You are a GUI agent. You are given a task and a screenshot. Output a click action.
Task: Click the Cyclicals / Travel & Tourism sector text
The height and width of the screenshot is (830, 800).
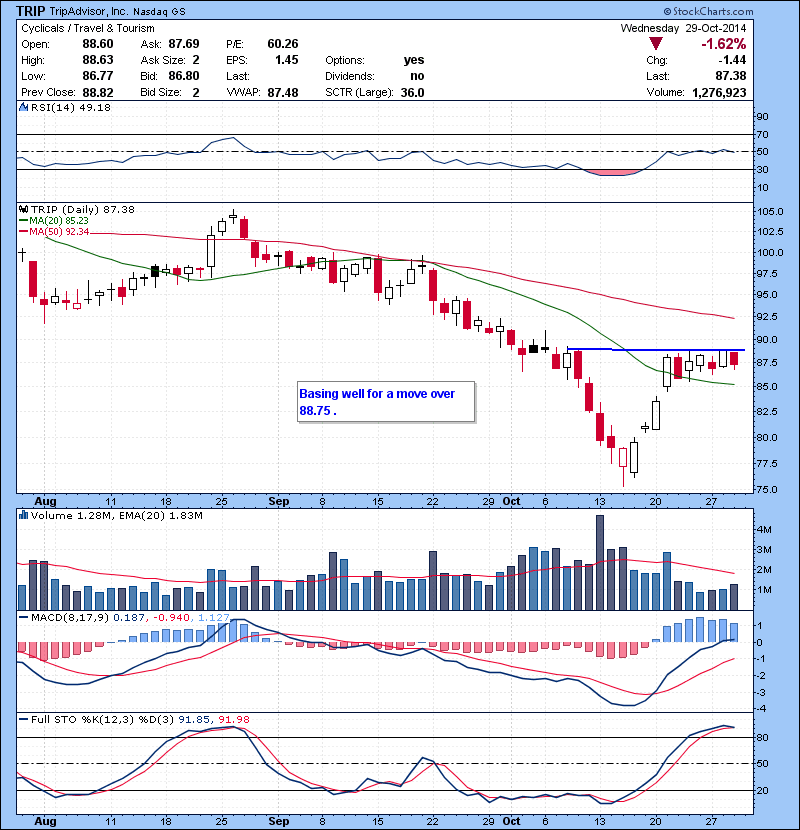pyautogui.click(x=88, y=29)
